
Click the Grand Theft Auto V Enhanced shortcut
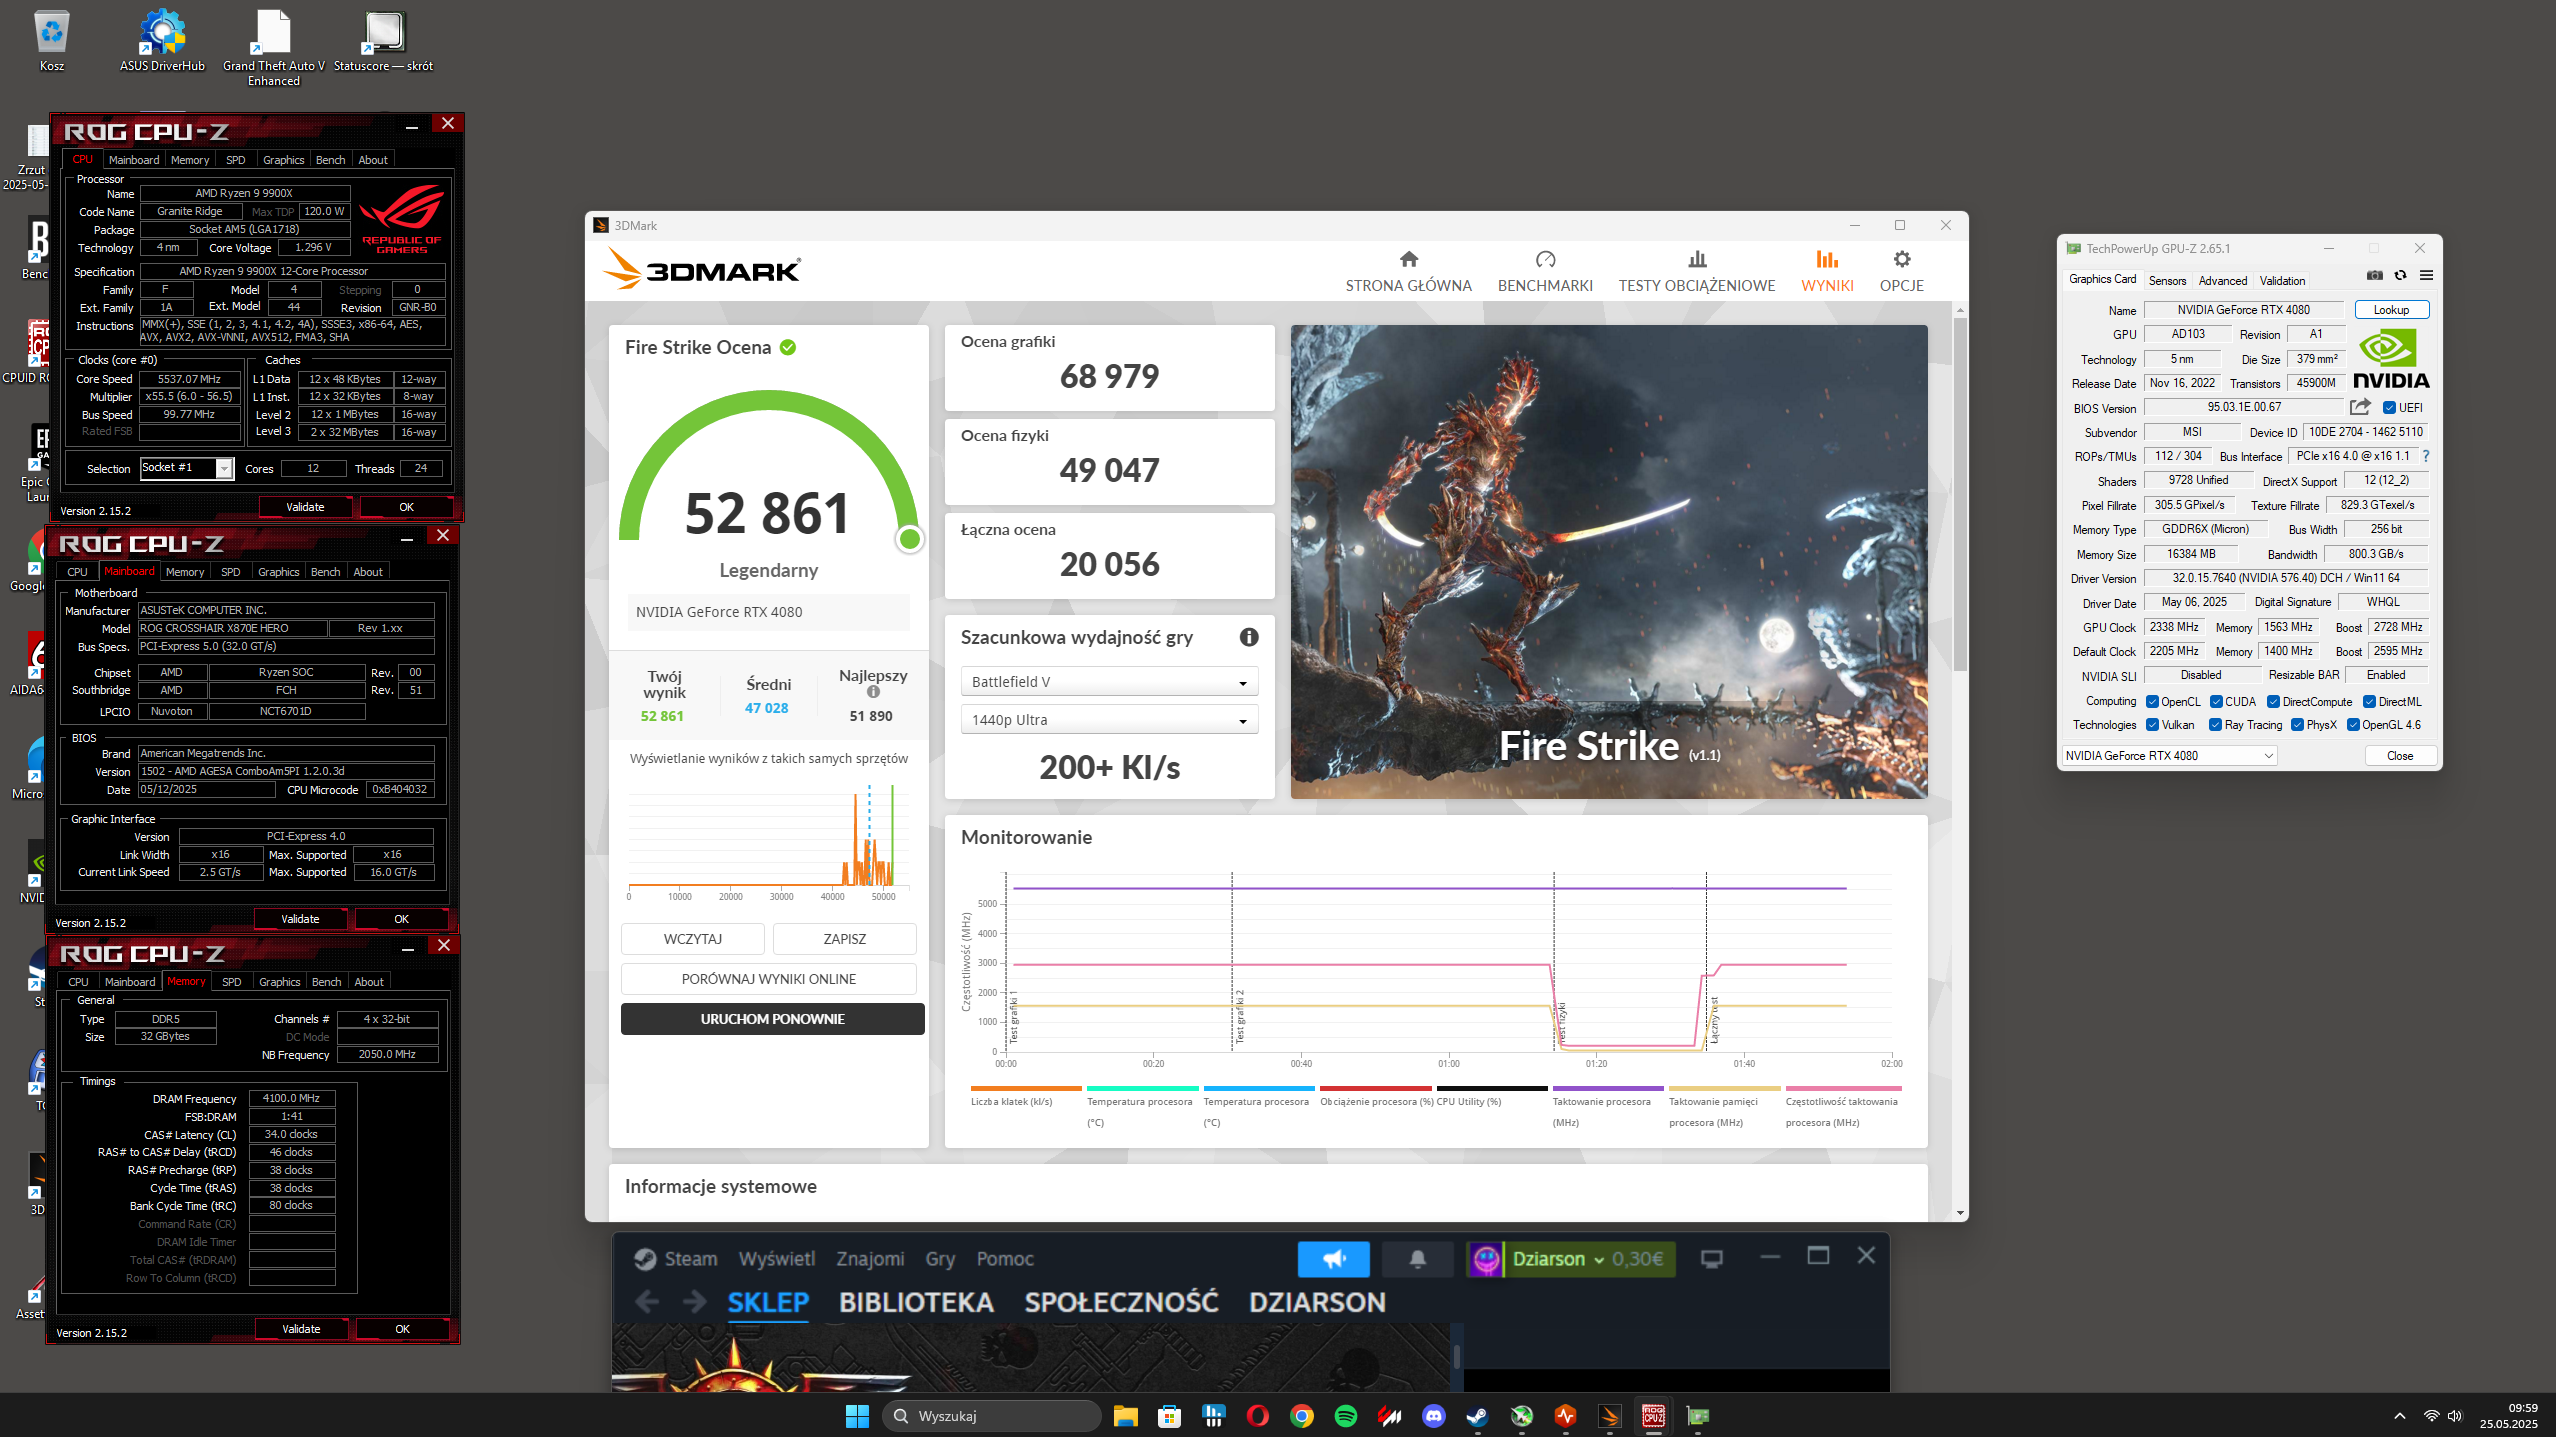coord(273,48)
